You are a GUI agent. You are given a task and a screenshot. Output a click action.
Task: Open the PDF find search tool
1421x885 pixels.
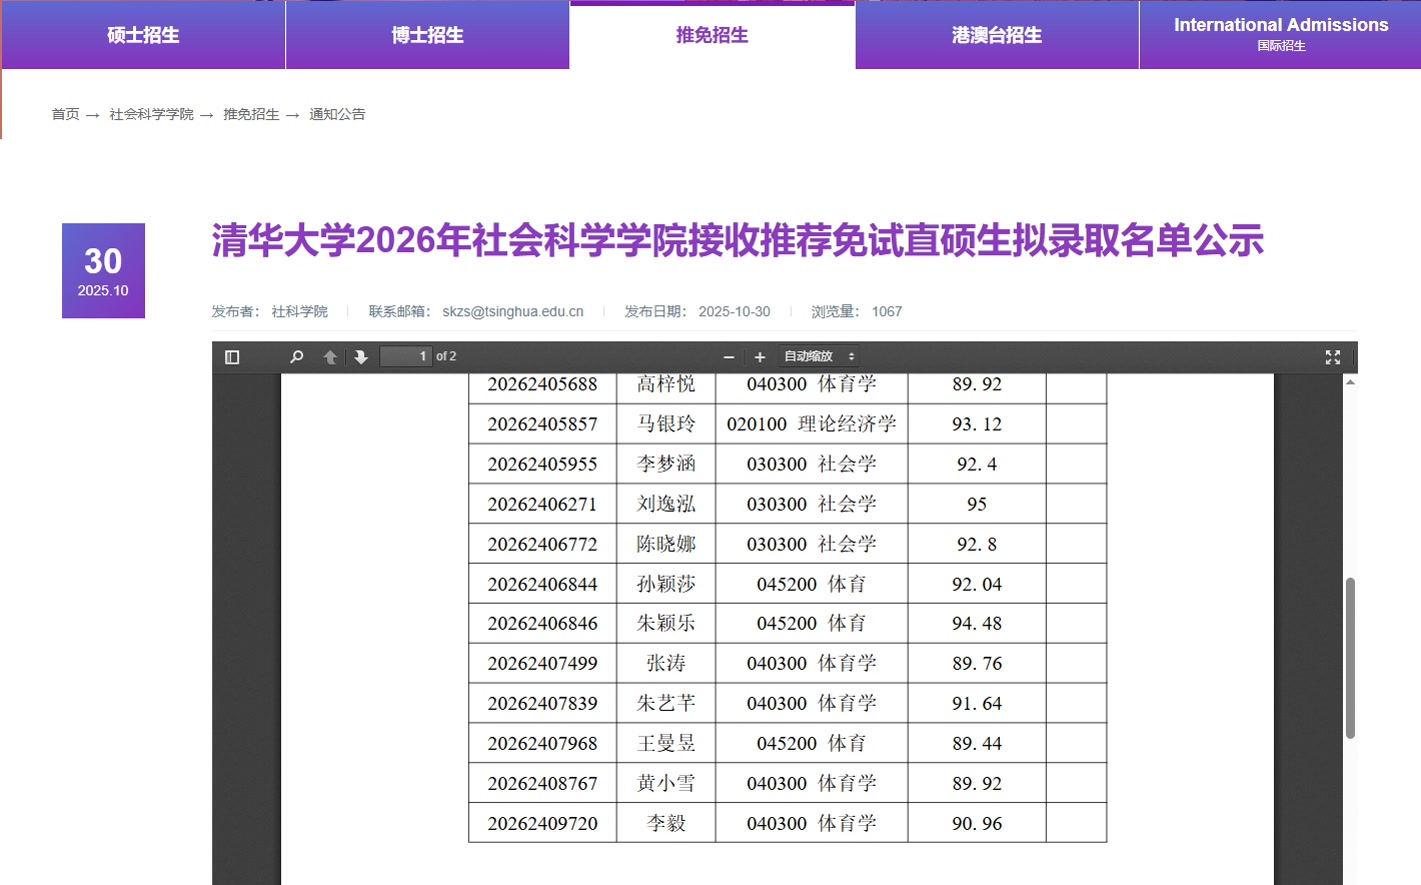click(x=296, y=357)
